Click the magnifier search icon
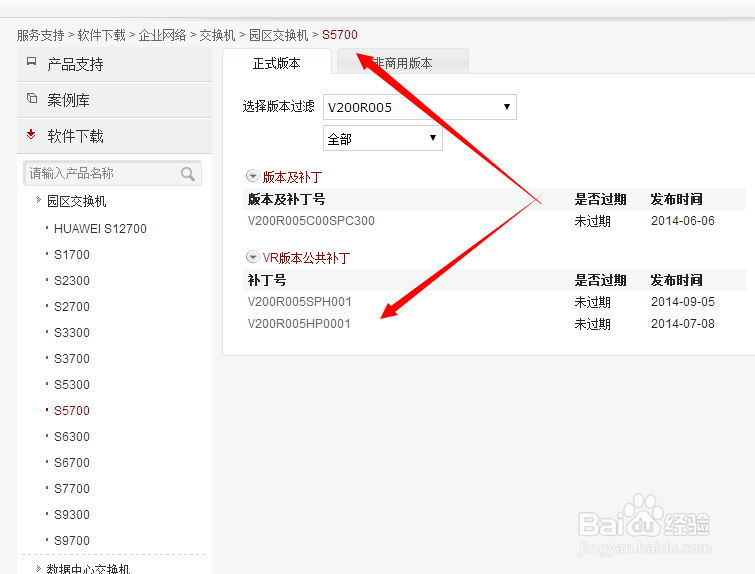755x574 pixels. [x=188, y=174]
